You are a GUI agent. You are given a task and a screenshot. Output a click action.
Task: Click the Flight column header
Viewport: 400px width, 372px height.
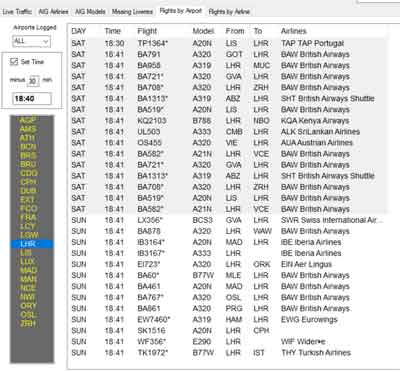click(x=147, y=31)
